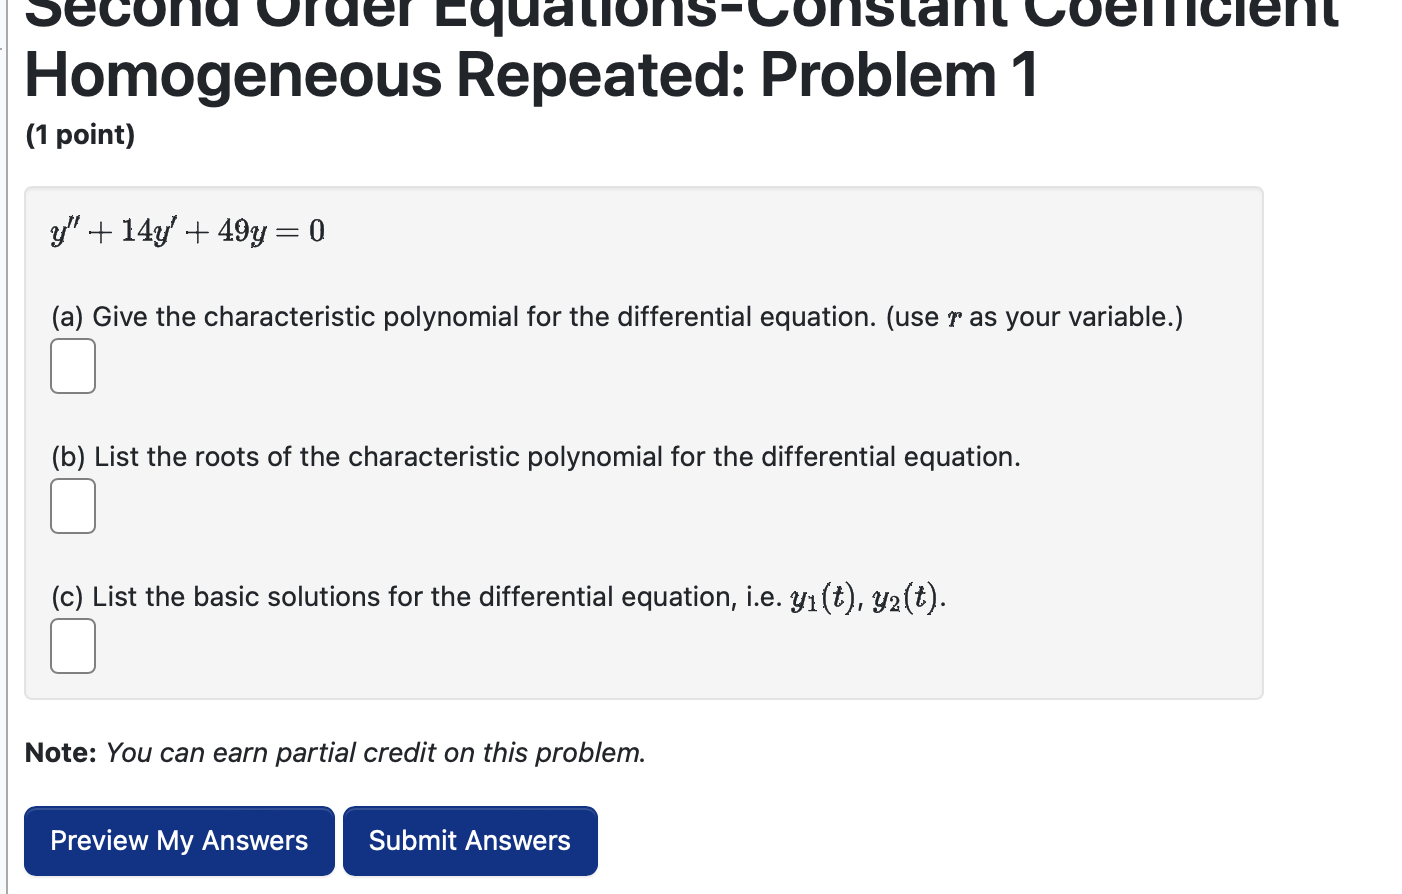Screen dimensions: 1402x894
Task: Click Submit Answers to grade the problem
Action: point(470,840)
